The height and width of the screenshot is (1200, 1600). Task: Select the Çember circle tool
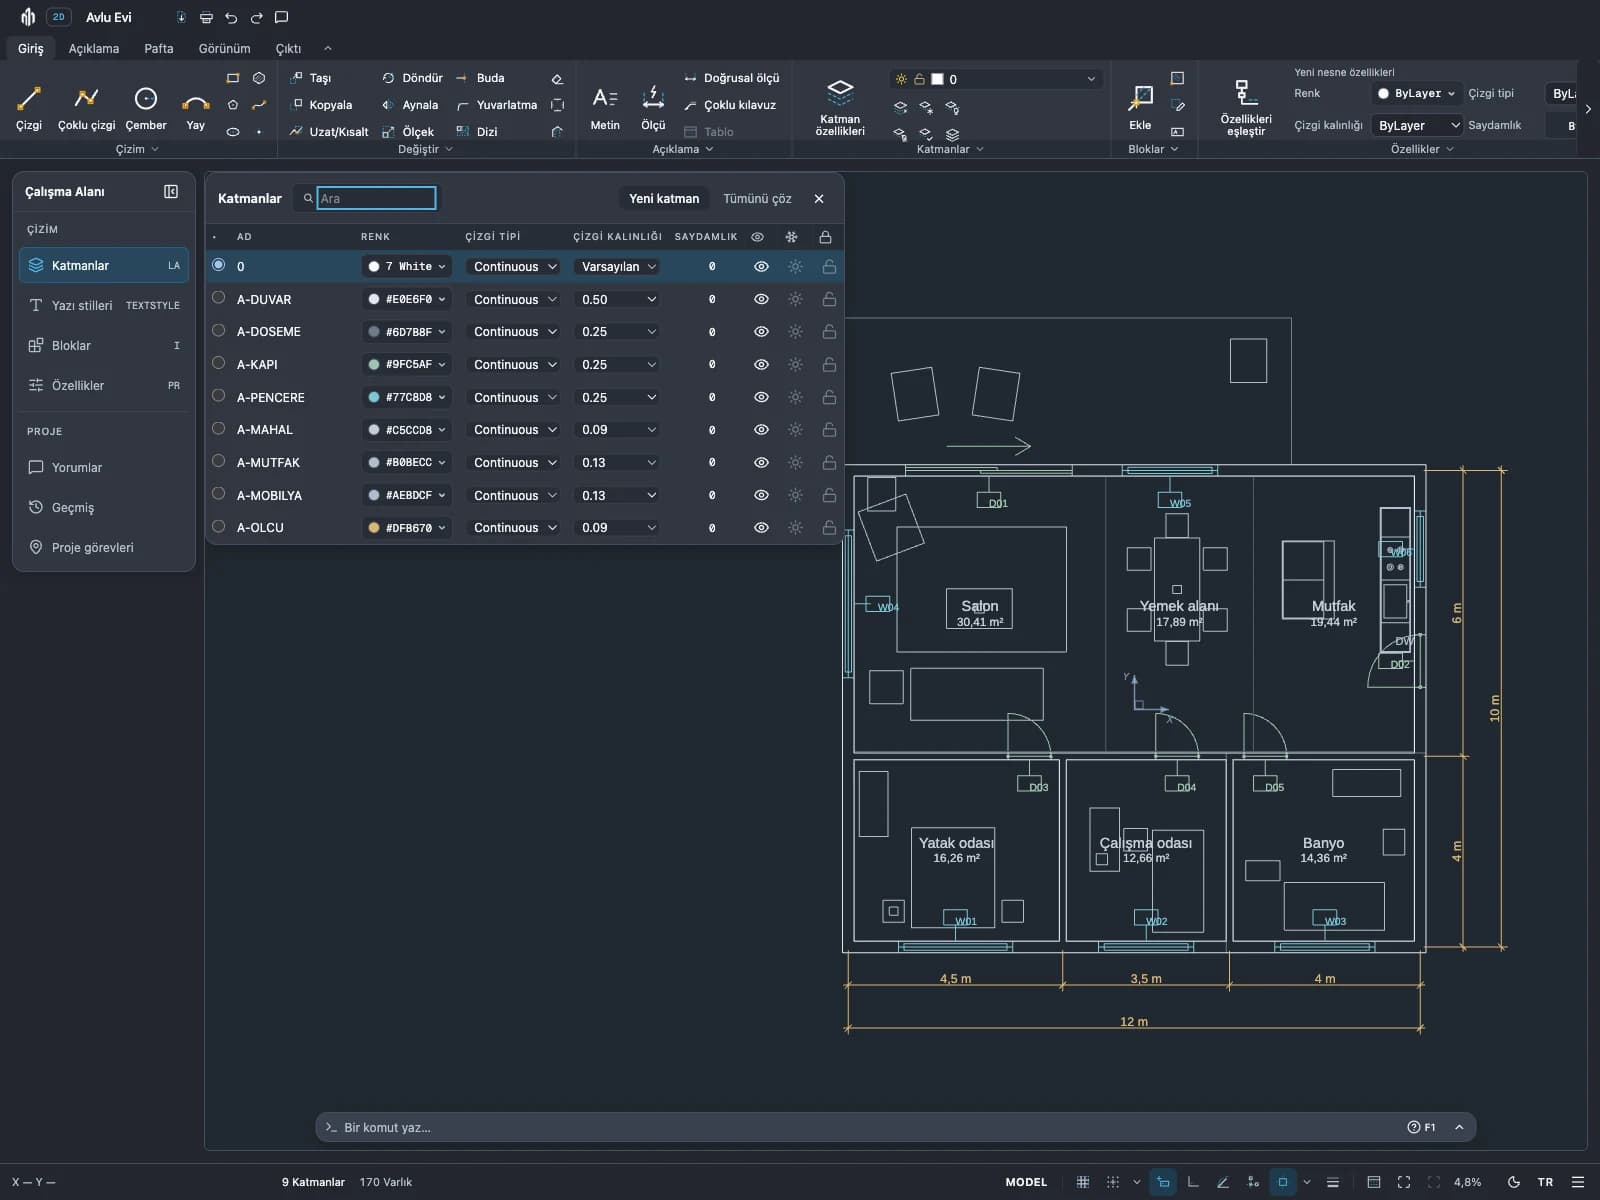click(x=146, y=109)
